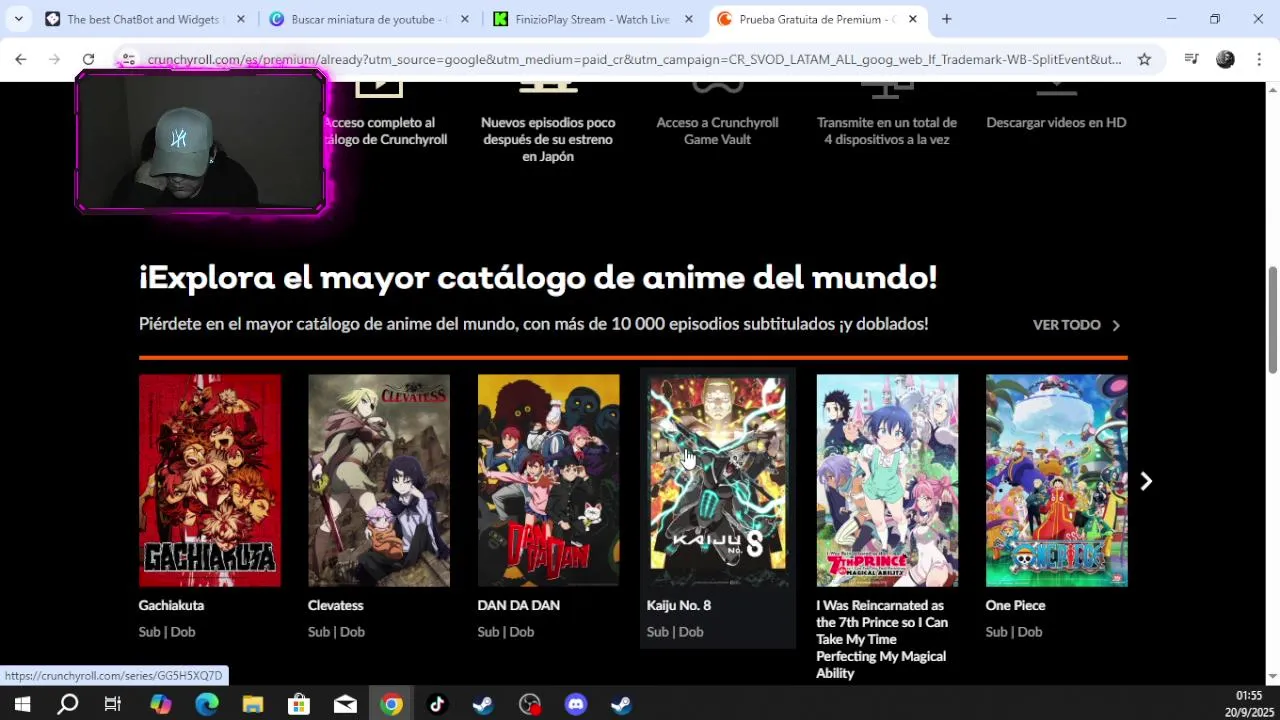Open Windows taskbar search
The width and height of the screenshot is (1280, 720).
[67, 705]
